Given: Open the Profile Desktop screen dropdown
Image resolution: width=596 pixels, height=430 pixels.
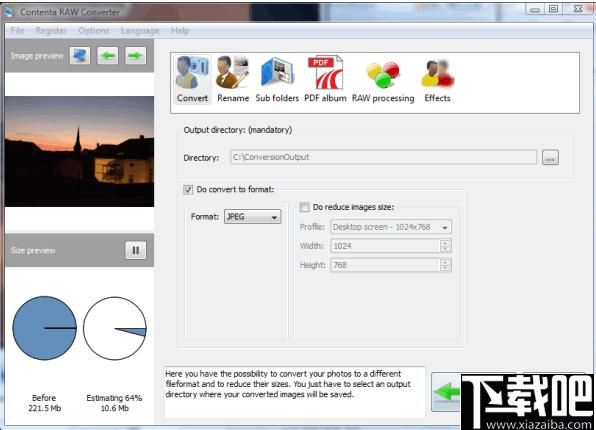Looking at the screenshot, I should [391, 227].
